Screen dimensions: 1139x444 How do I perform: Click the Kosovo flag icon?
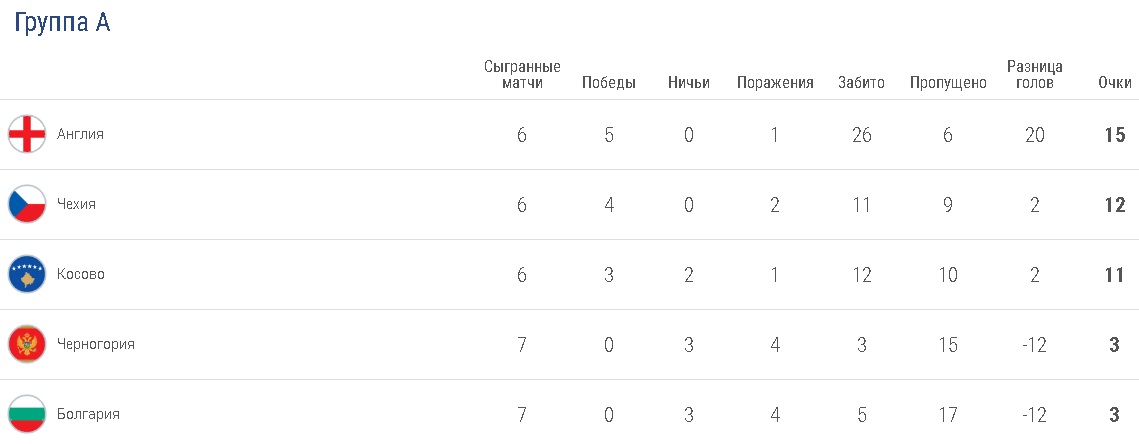pyautogui.click(x=27, y=274)
